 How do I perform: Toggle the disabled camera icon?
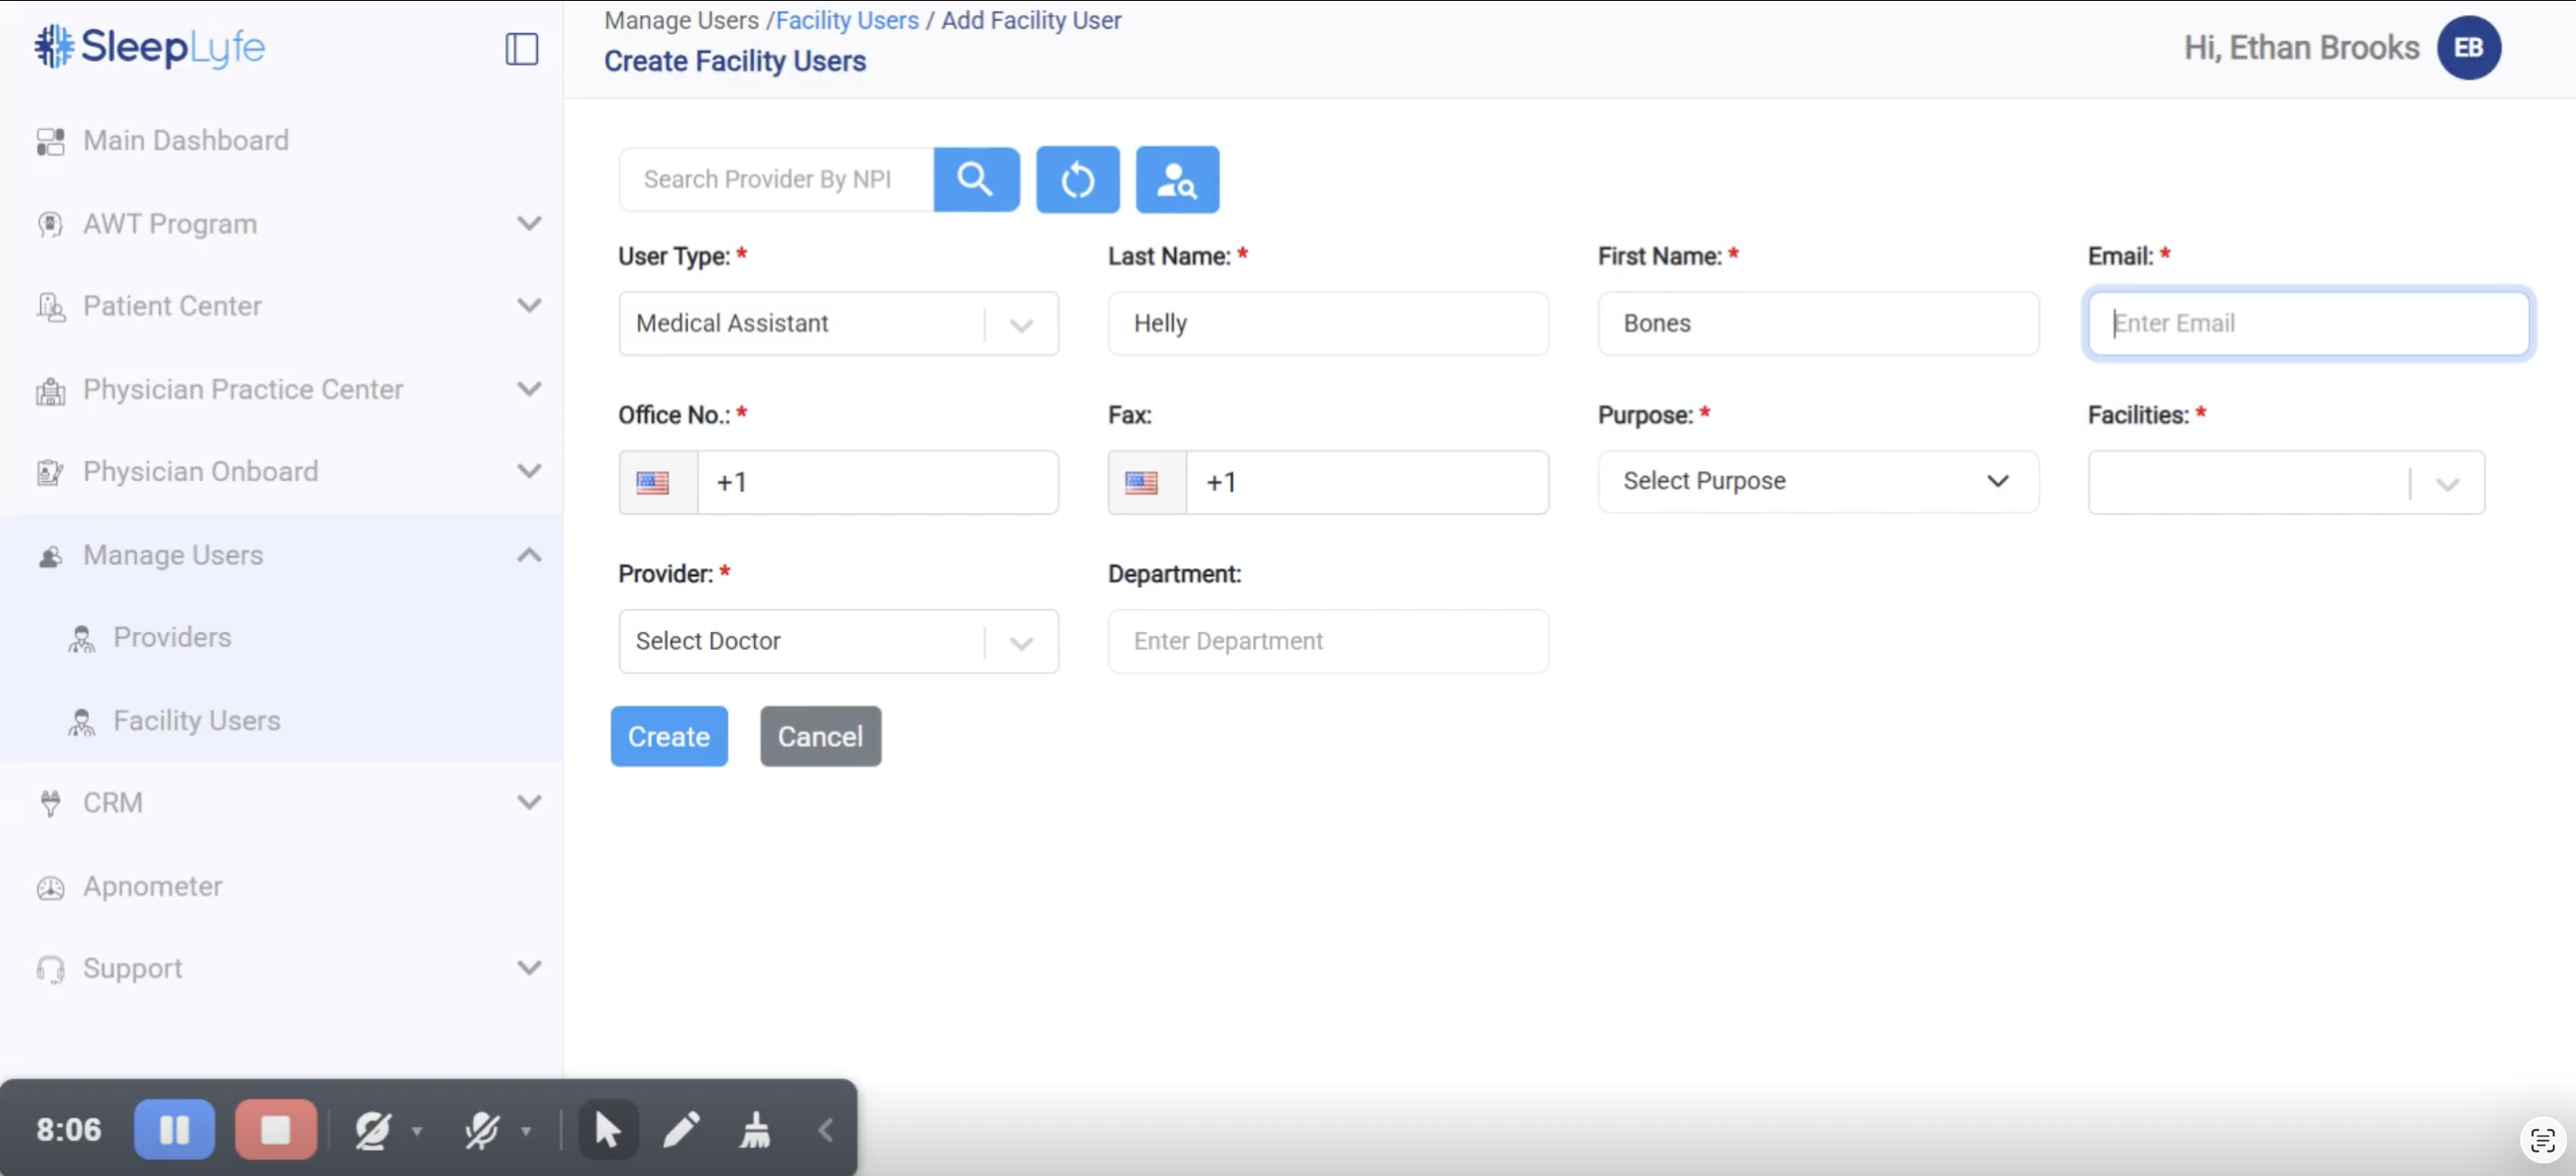(x=372, y=1130)
